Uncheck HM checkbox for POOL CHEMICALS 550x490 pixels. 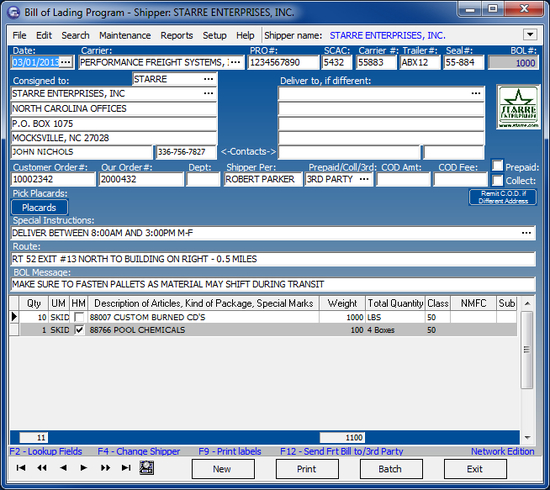[x=79, y=330]
